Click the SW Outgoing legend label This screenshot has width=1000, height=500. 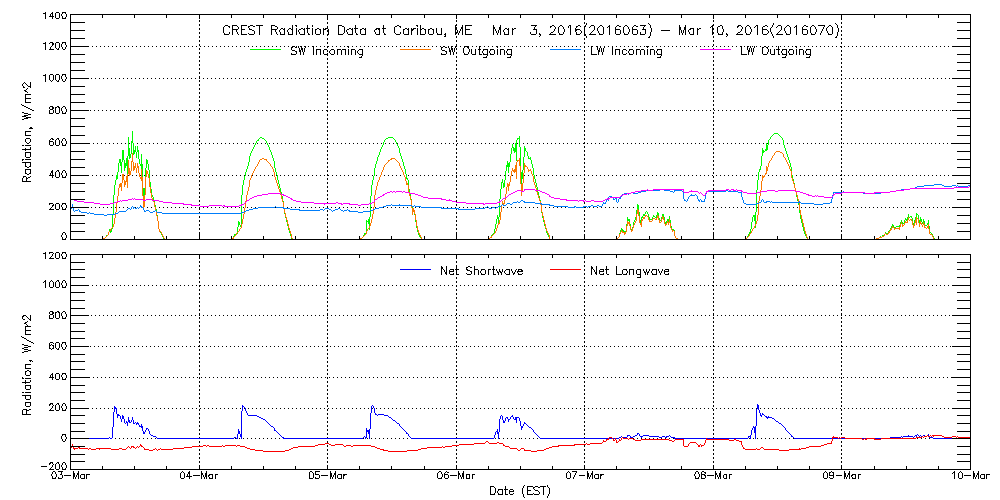[x=476, y=52]
